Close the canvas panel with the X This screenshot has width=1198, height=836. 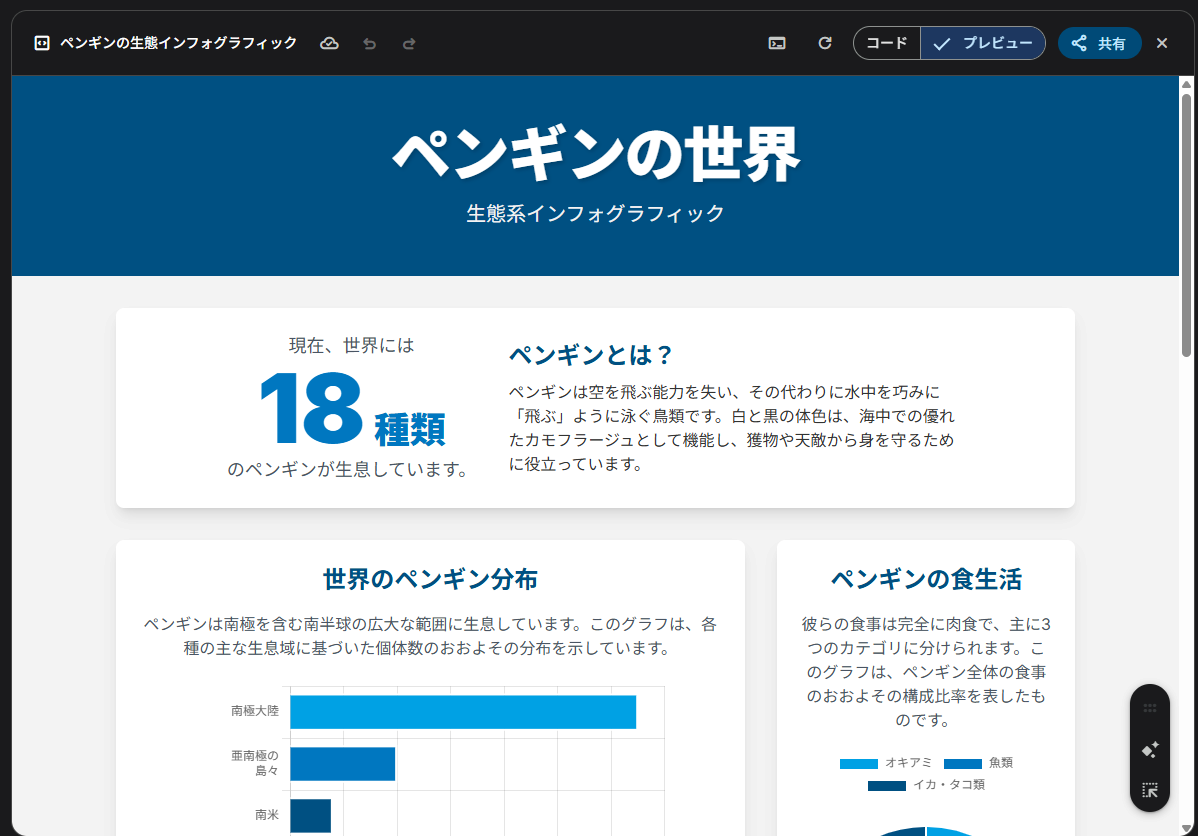coord(1162,43)
